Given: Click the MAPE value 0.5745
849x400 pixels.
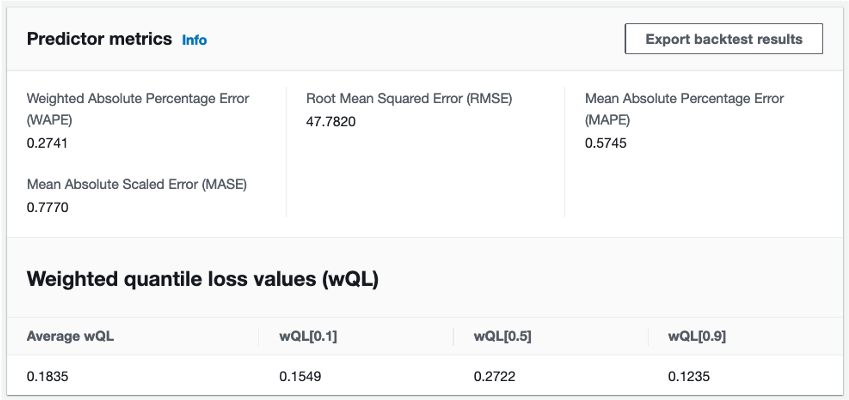Looking at the screenshot, I should pos(605,143).
